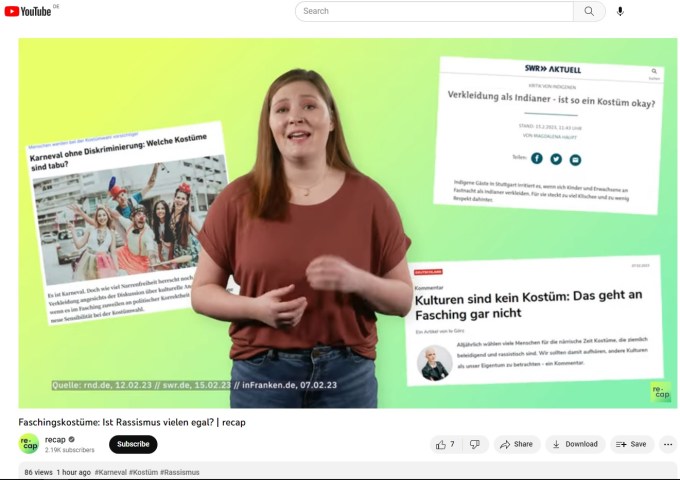
Task: Save the video to a playlist
Action: pyautogui.click(x=631, y=444)
